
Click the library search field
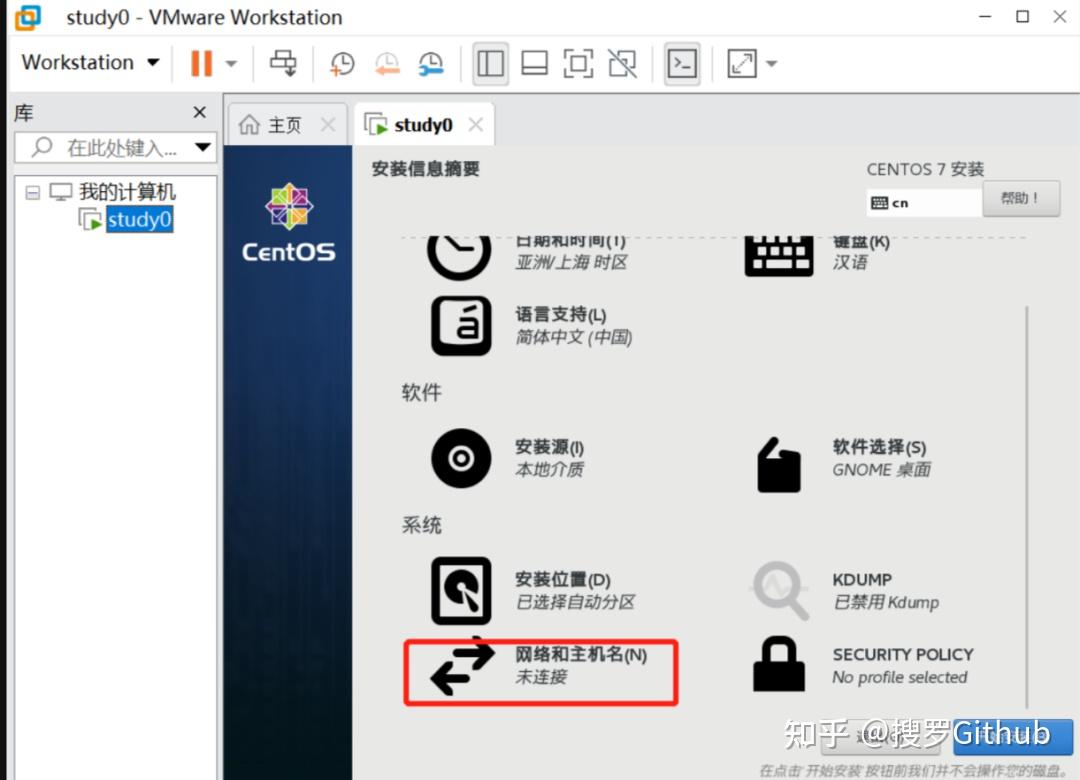(x=115, y=147)
